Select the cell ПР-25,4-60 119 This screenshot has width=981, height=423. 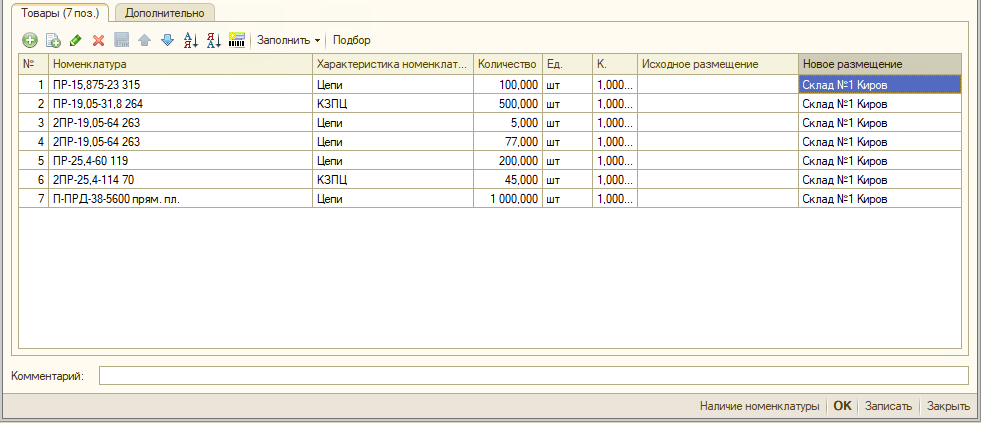pyautogui.click(x=181, y=161)
